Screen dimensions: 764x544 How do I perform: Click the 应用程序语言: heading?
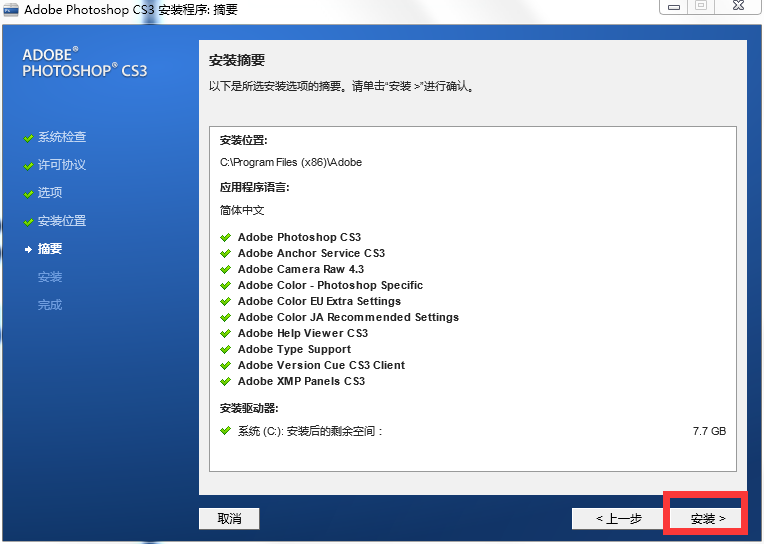pyautogui.click(x=254, y=188)
